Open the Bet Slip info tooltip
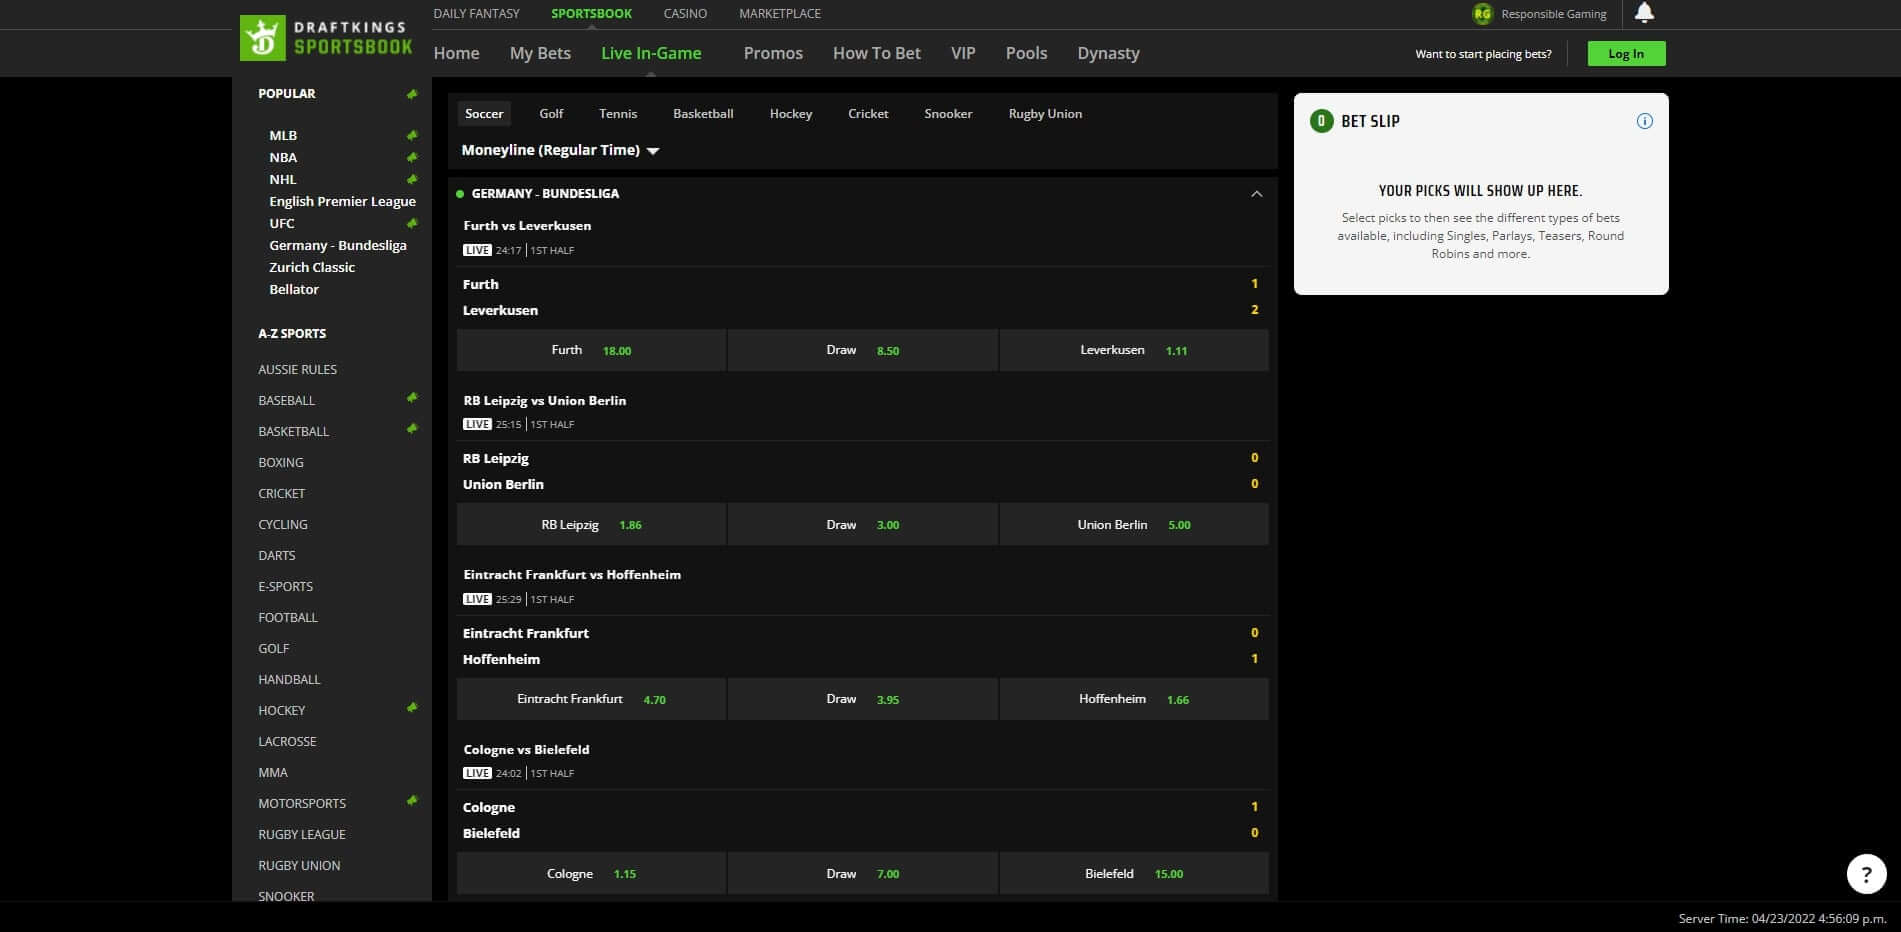 [x=1645, y=121]
